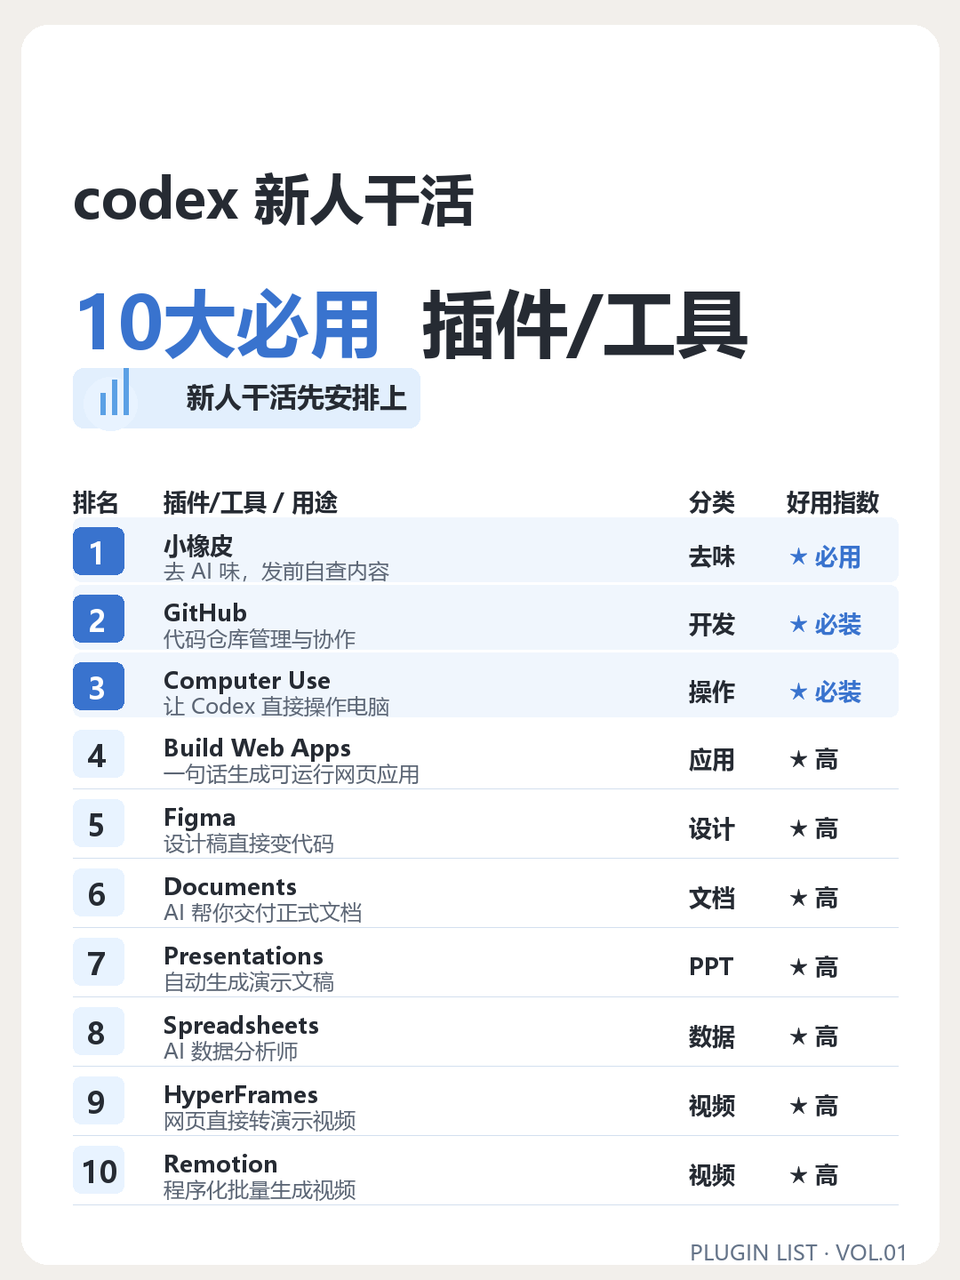Click the '★ 高' rating in the Figma row

coord(814,829)
